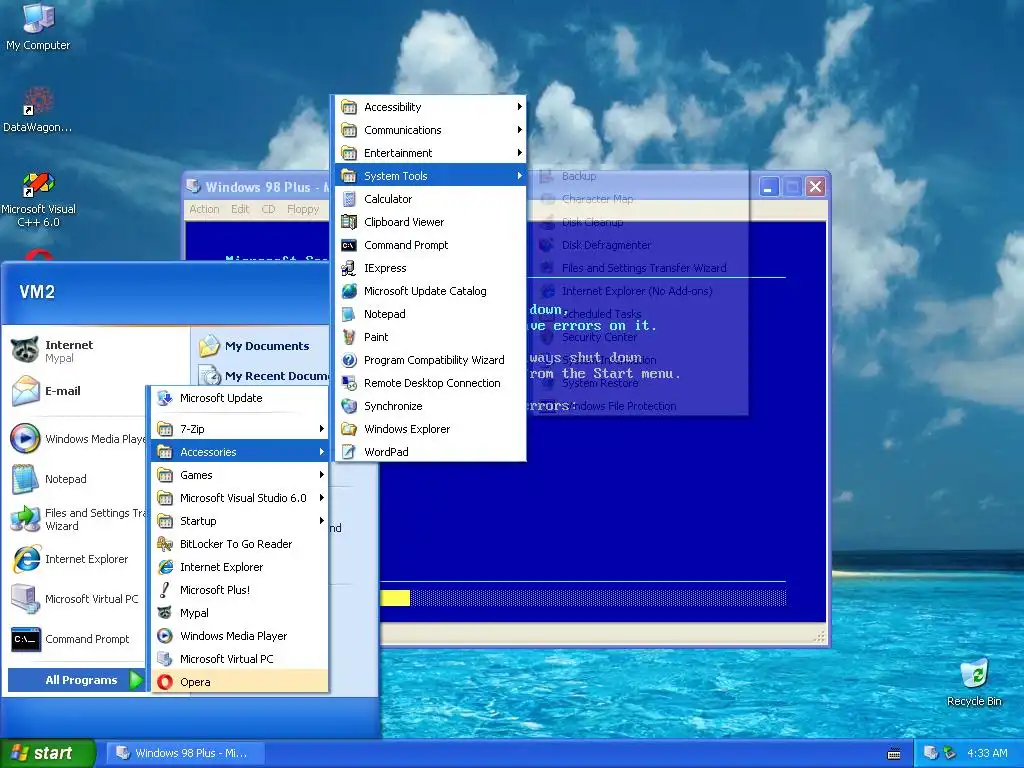Expand the Startup program folder
The height and width of the screenshot is (768, 1024).
tap(240, 521)
